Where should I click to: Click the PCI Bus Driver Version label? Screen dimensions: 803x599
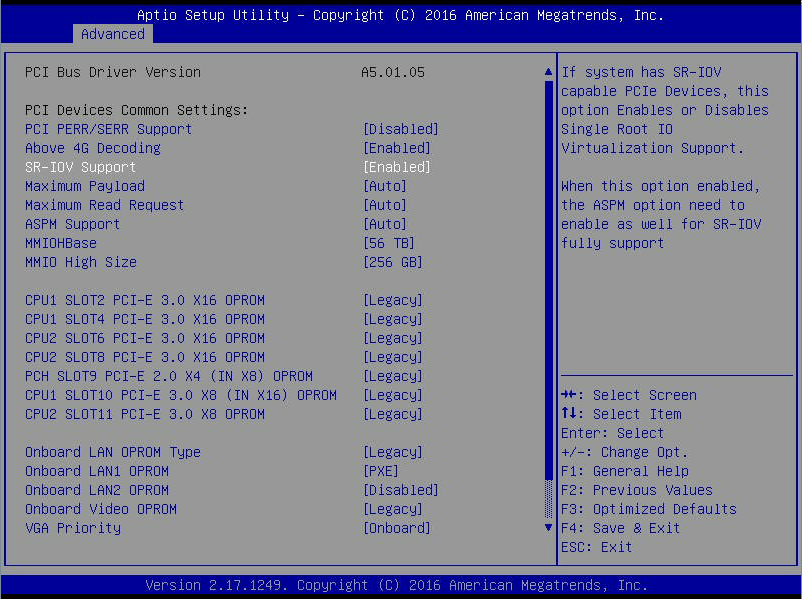click(x=113, y=72)
